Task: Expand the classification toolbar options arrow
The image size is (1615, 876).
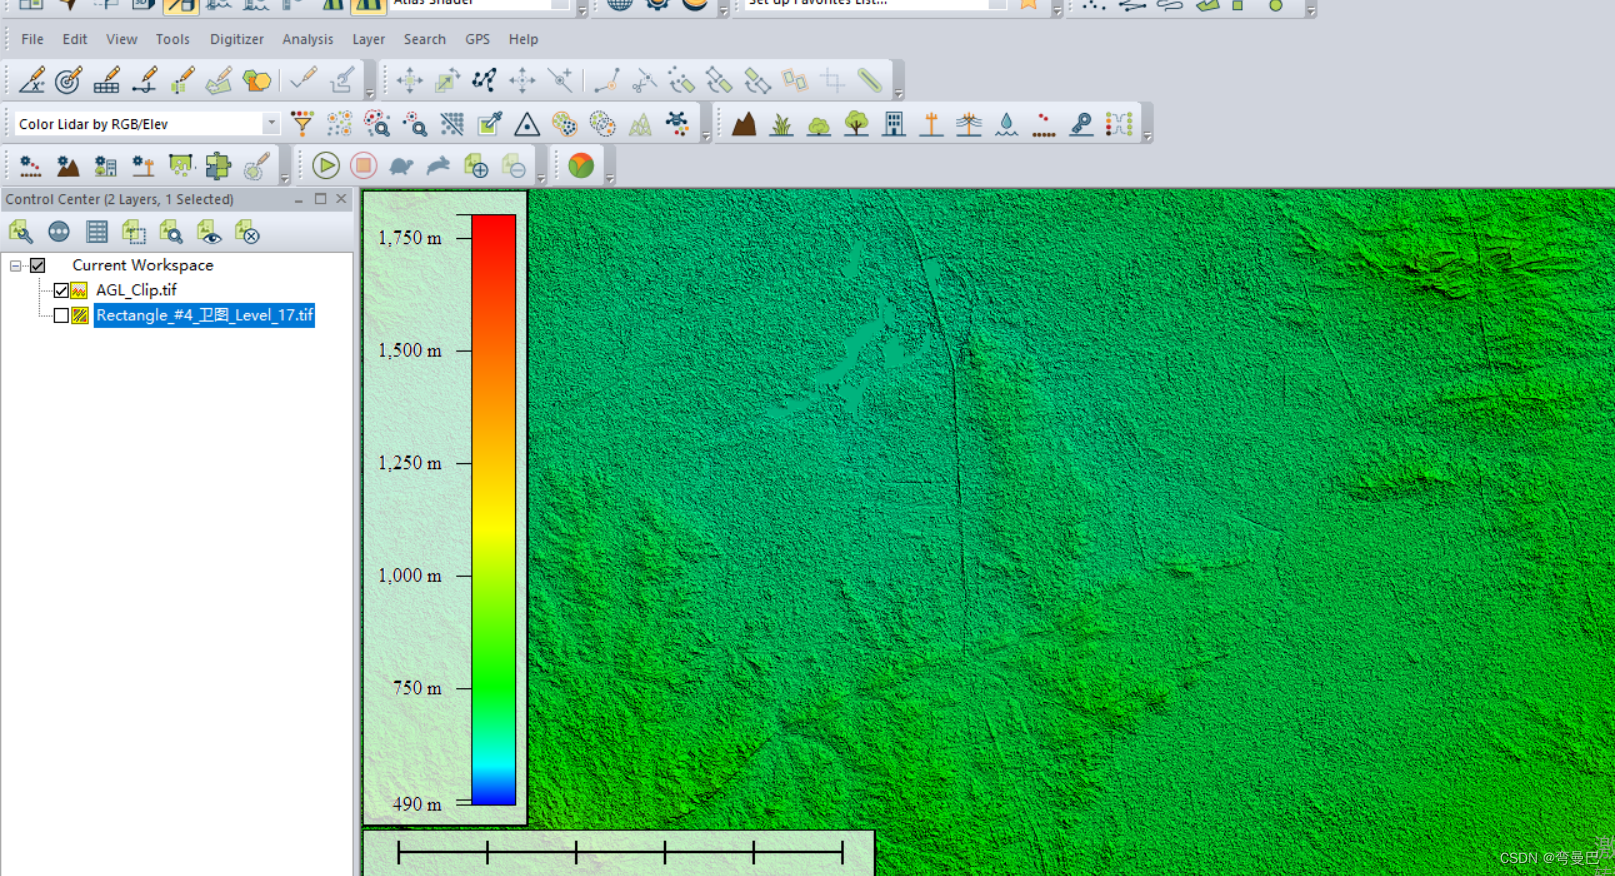Action: pos(1147,137)
